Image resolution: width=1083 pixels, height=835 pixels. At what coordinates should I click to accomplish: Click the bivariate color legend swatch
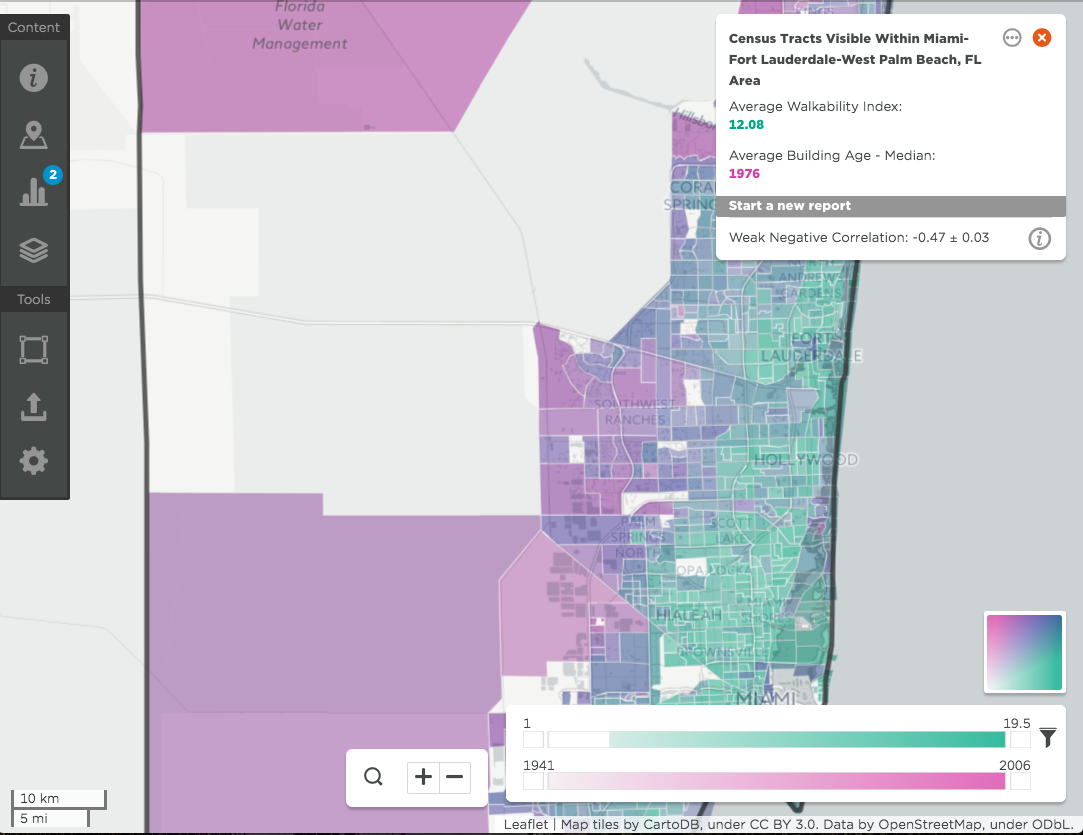(x=1024, y=652)
